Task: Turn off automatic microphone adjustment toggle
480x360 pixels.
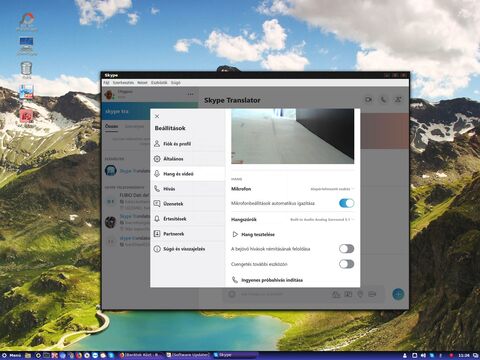Action: (346, 203)
